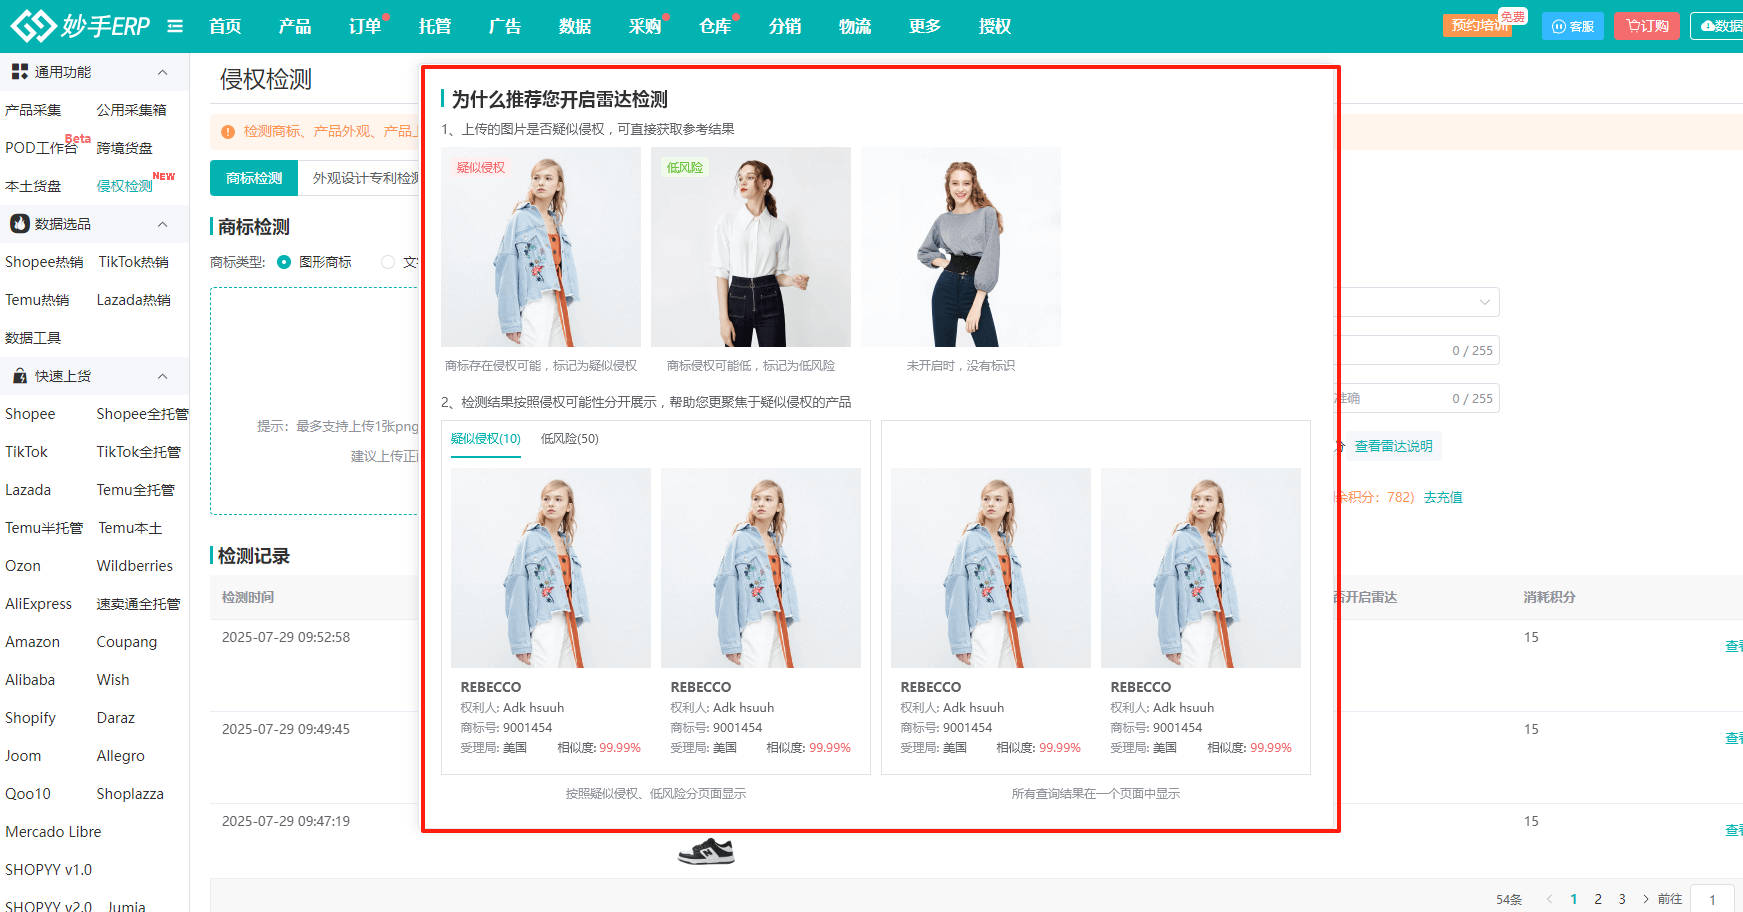Open the 广告 menu
The width and height of the screenshot is (1743, 912).
[x=505, y=26]
